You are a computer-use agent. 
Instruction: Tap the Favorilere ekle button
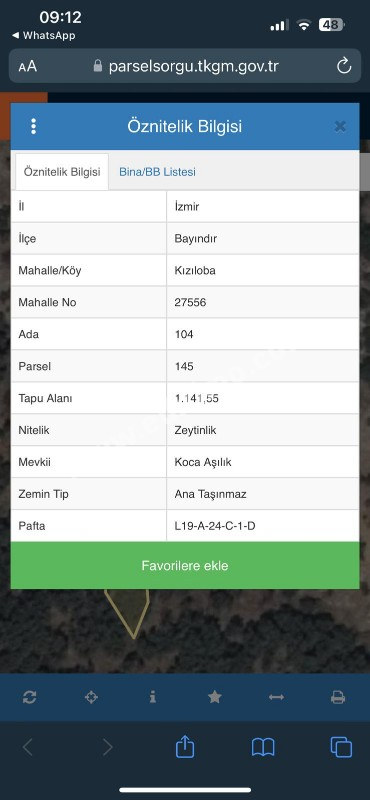[x=185, y=565]
